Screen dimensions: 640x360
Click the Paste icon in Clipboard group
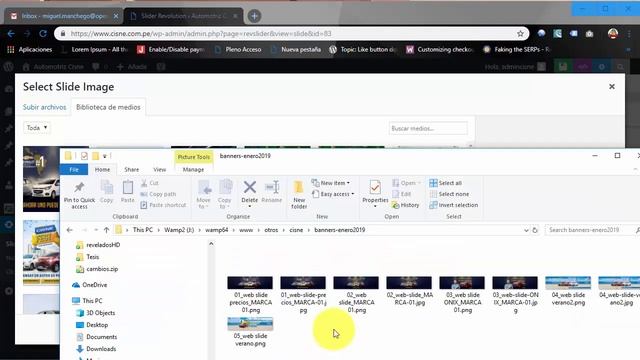pos(127,188)
